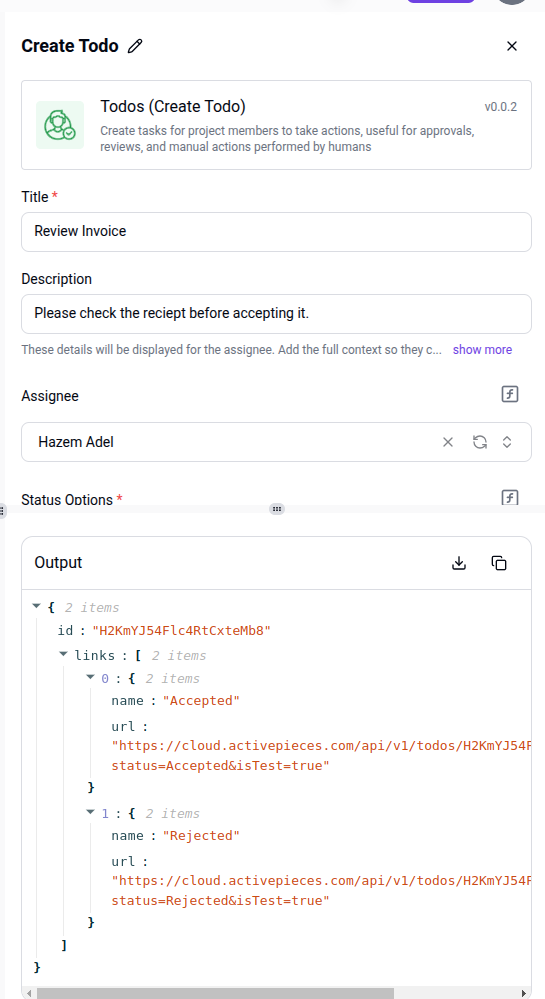
Task: Clear the Hazem Adel assignee selection
Action: click(447, 442)
